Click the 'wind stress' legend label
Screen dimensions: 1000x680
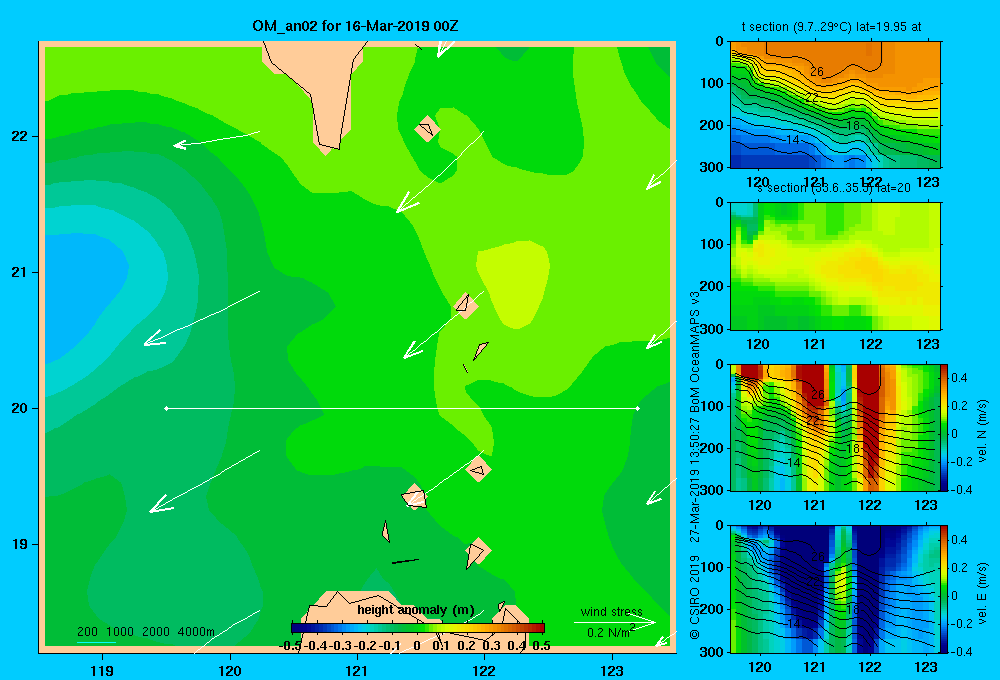pos(611,611)
